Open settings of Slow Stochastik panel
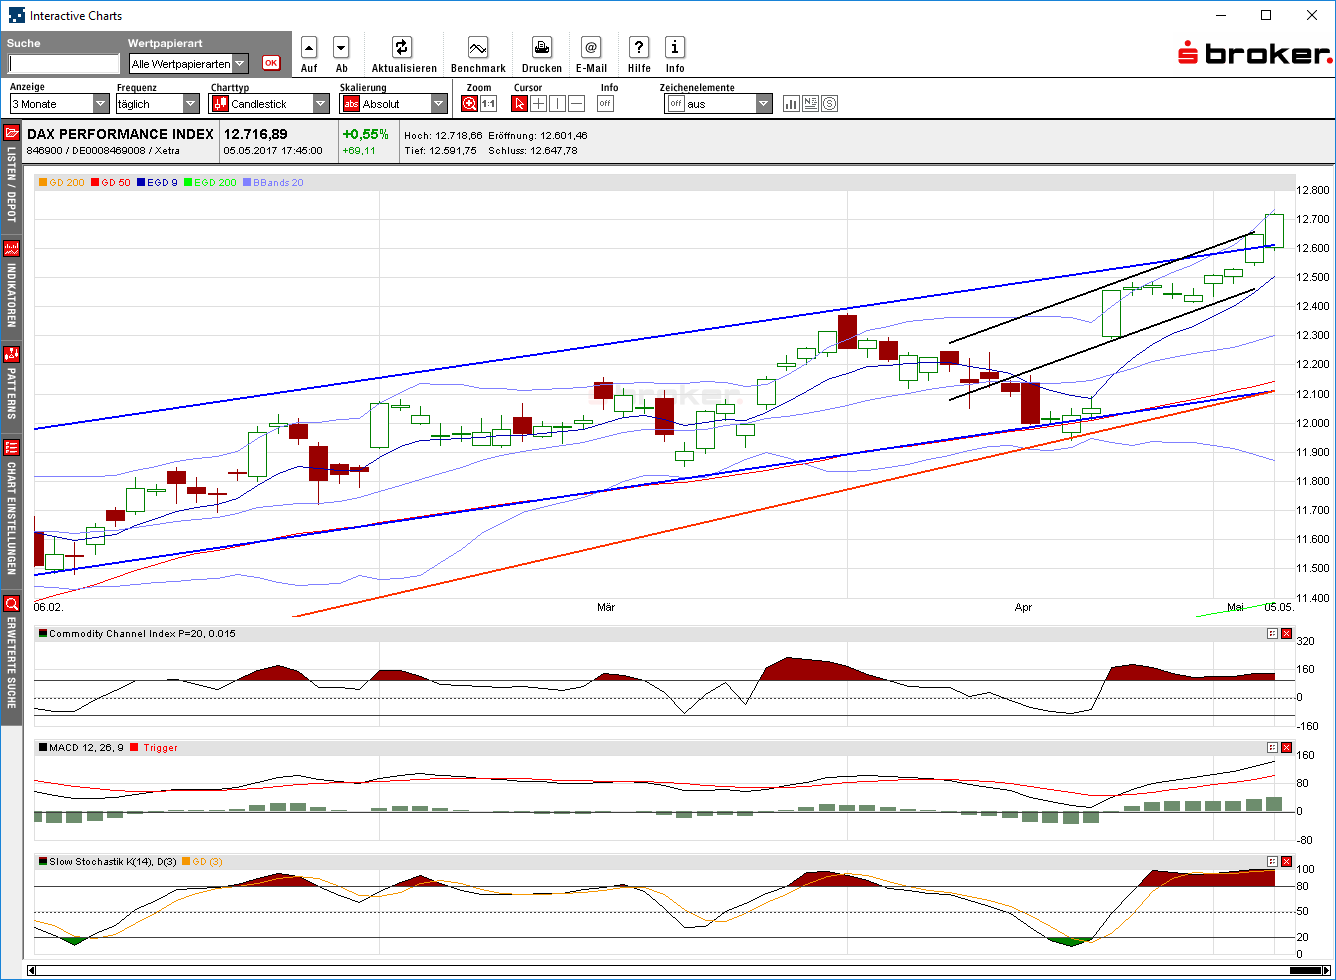The height and width of the screenshot is (980, 1336). [1273, 861]
